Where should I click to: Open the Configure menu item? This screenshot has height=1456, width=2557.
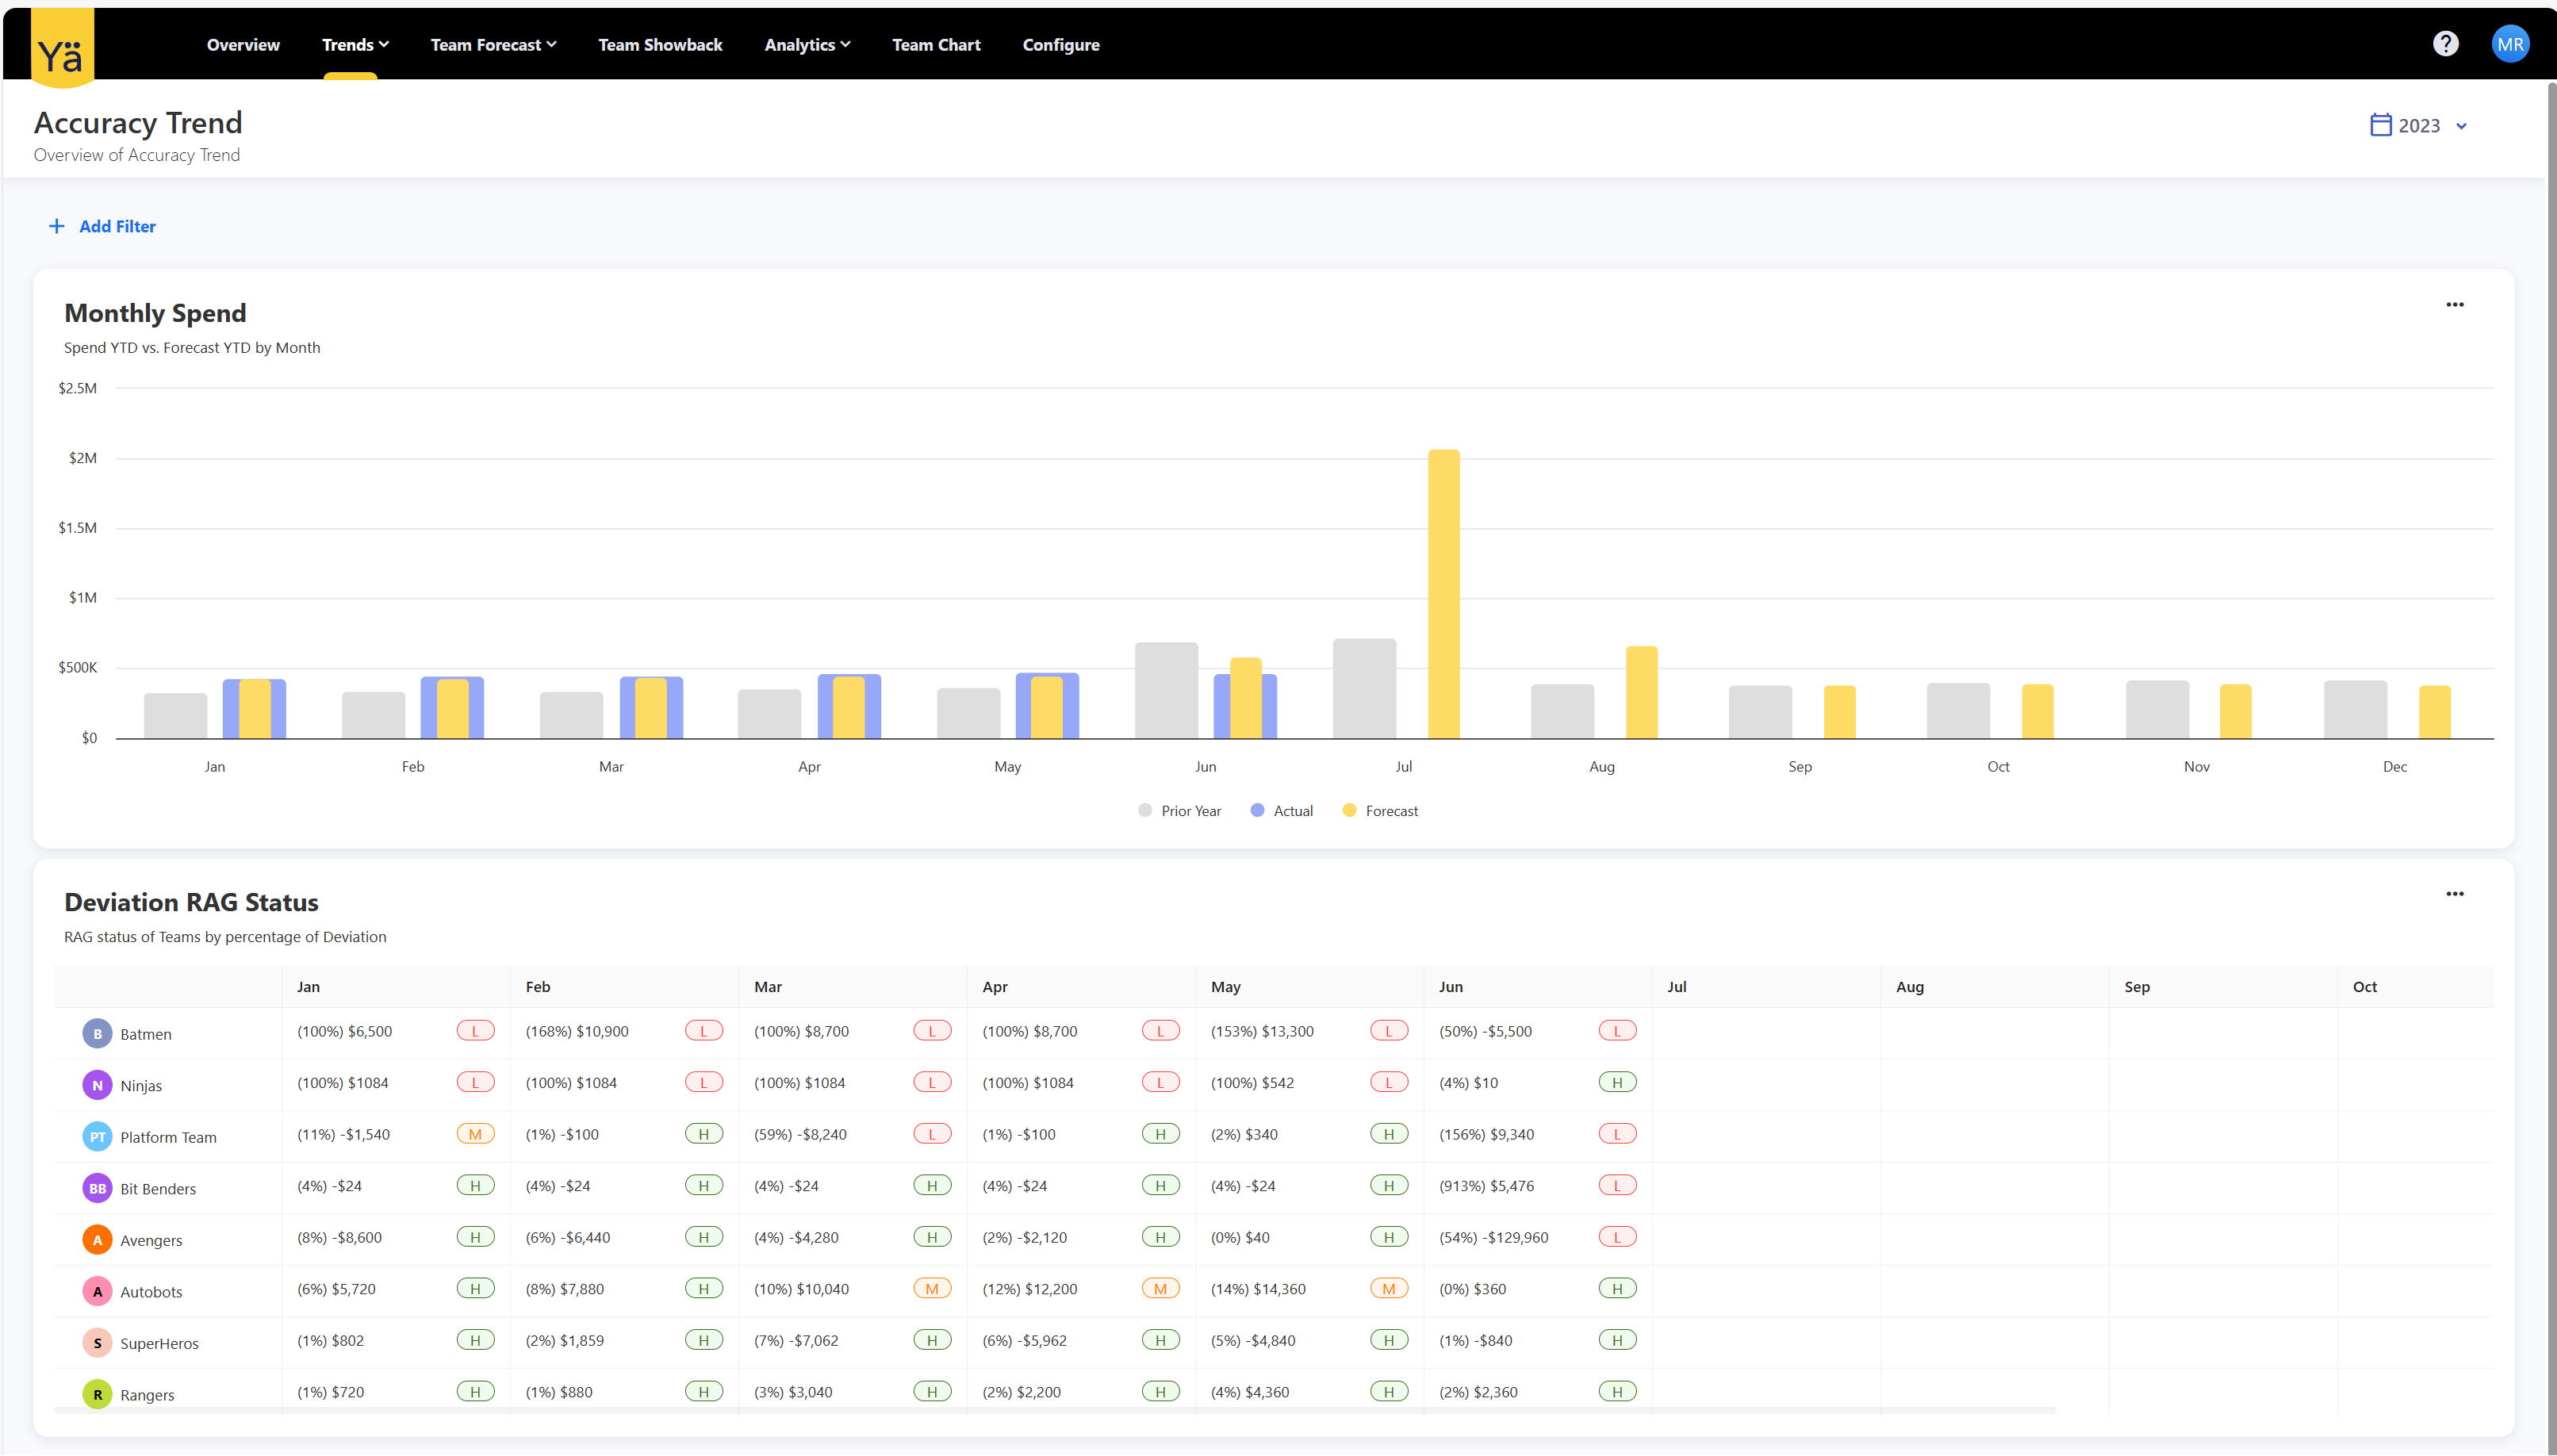1060,45
